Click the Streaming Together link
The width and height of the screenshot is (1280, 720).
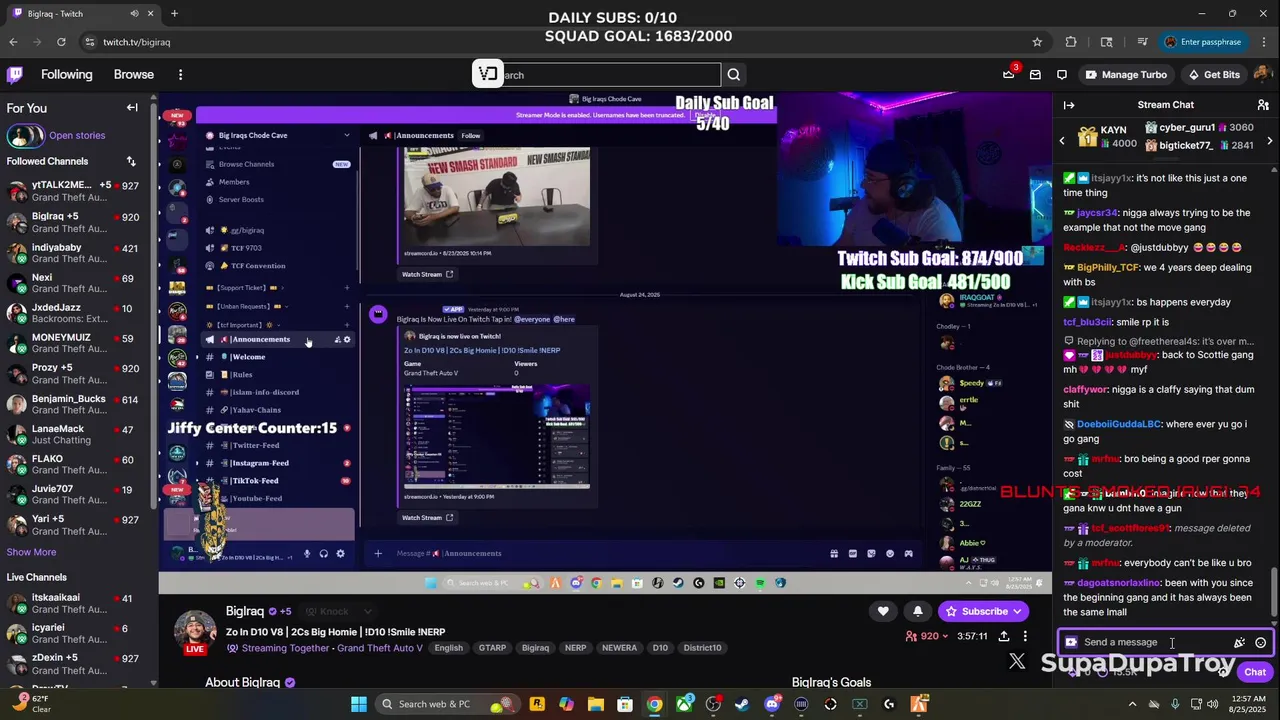(285, 648)
